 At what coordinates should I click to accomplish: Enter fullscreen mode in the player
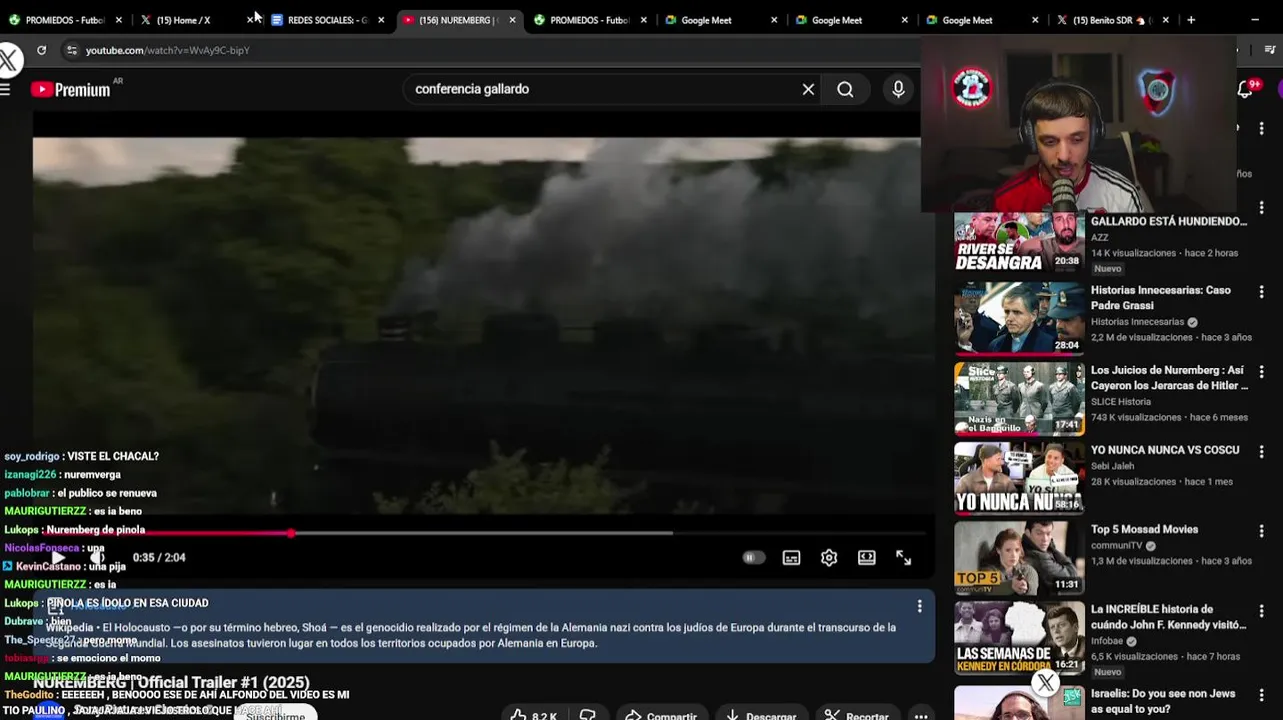(903, 558)
